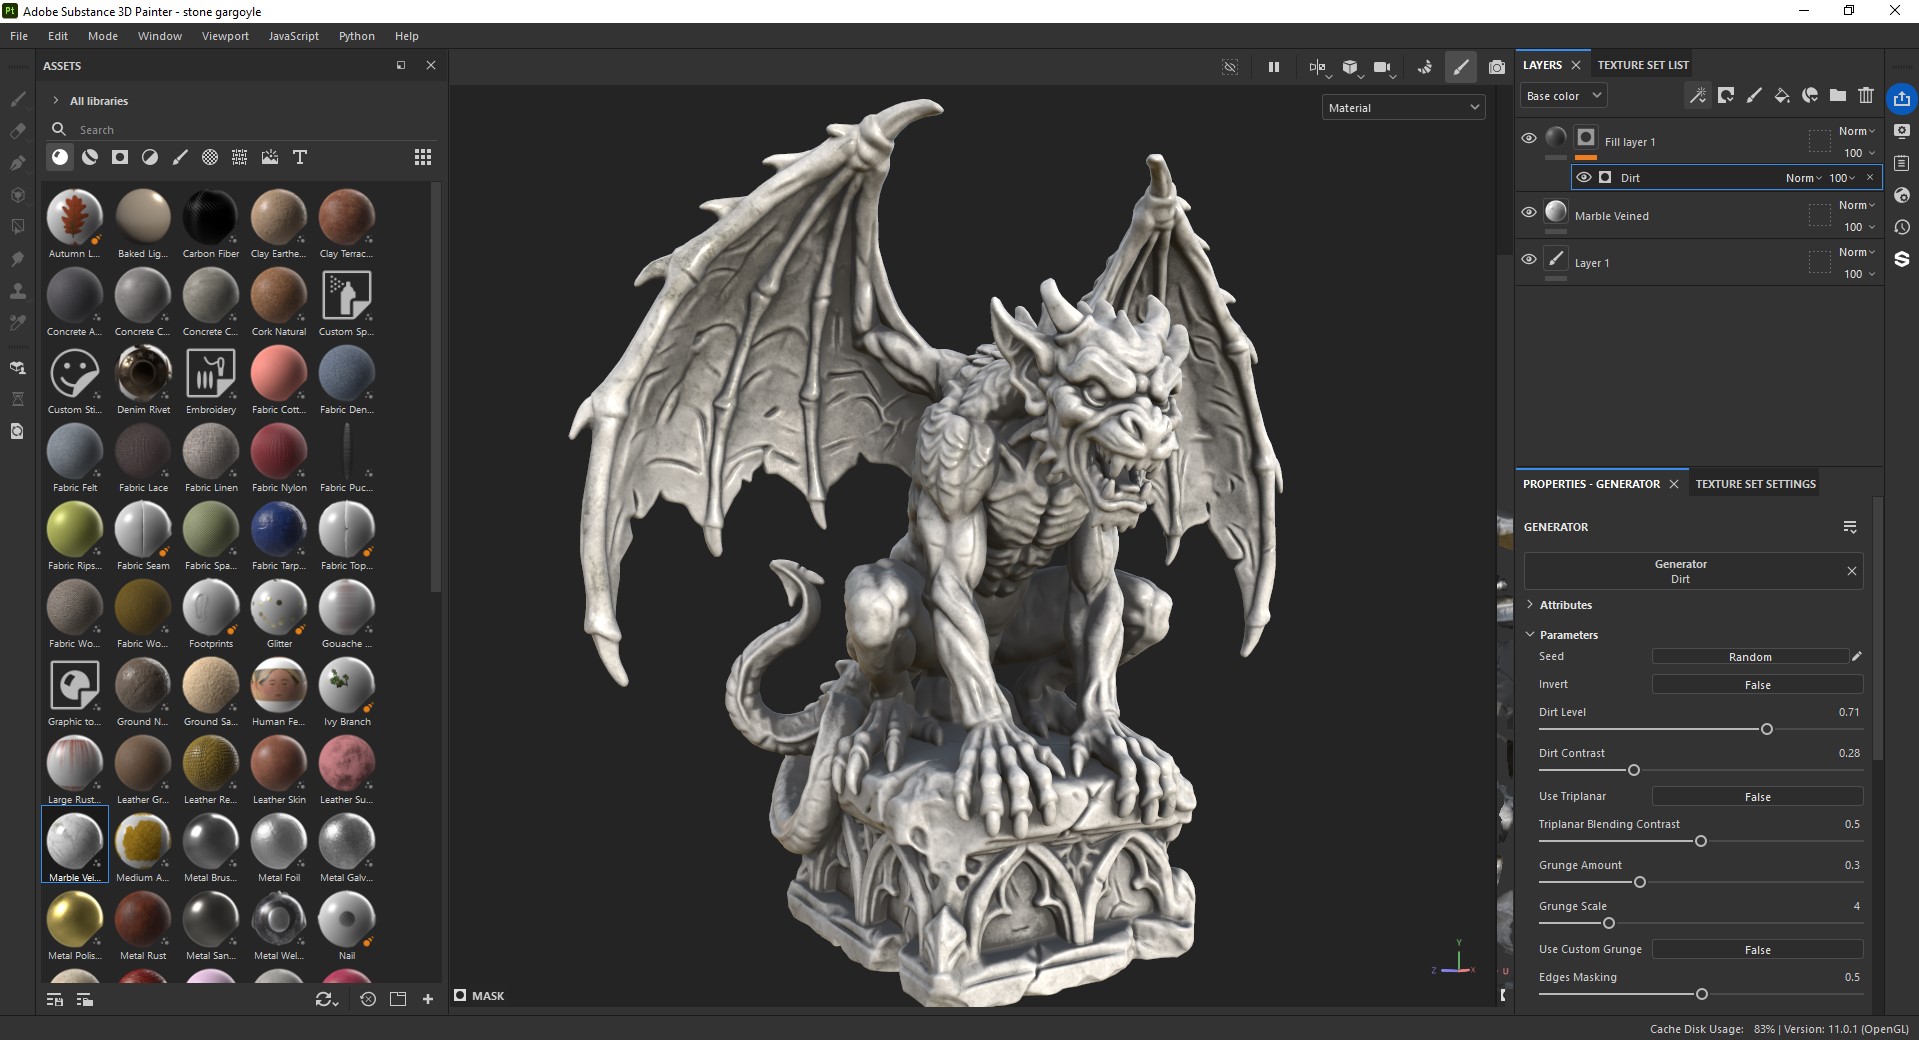1919x1040 pixels.
Task: Add a new folder group in Layers
Action: coord(1838,95)
